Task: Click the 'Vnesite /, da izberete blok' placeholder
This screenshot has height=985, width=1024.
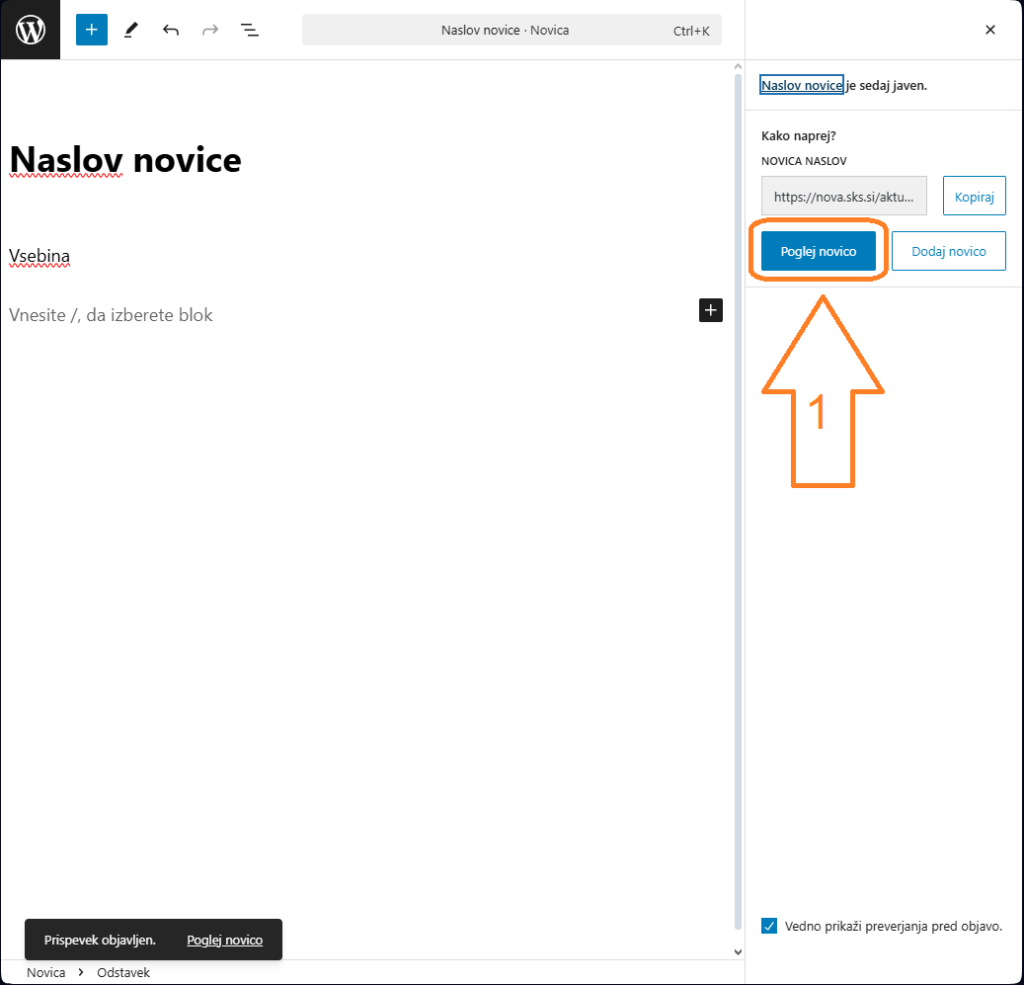Action: point(111,315)
